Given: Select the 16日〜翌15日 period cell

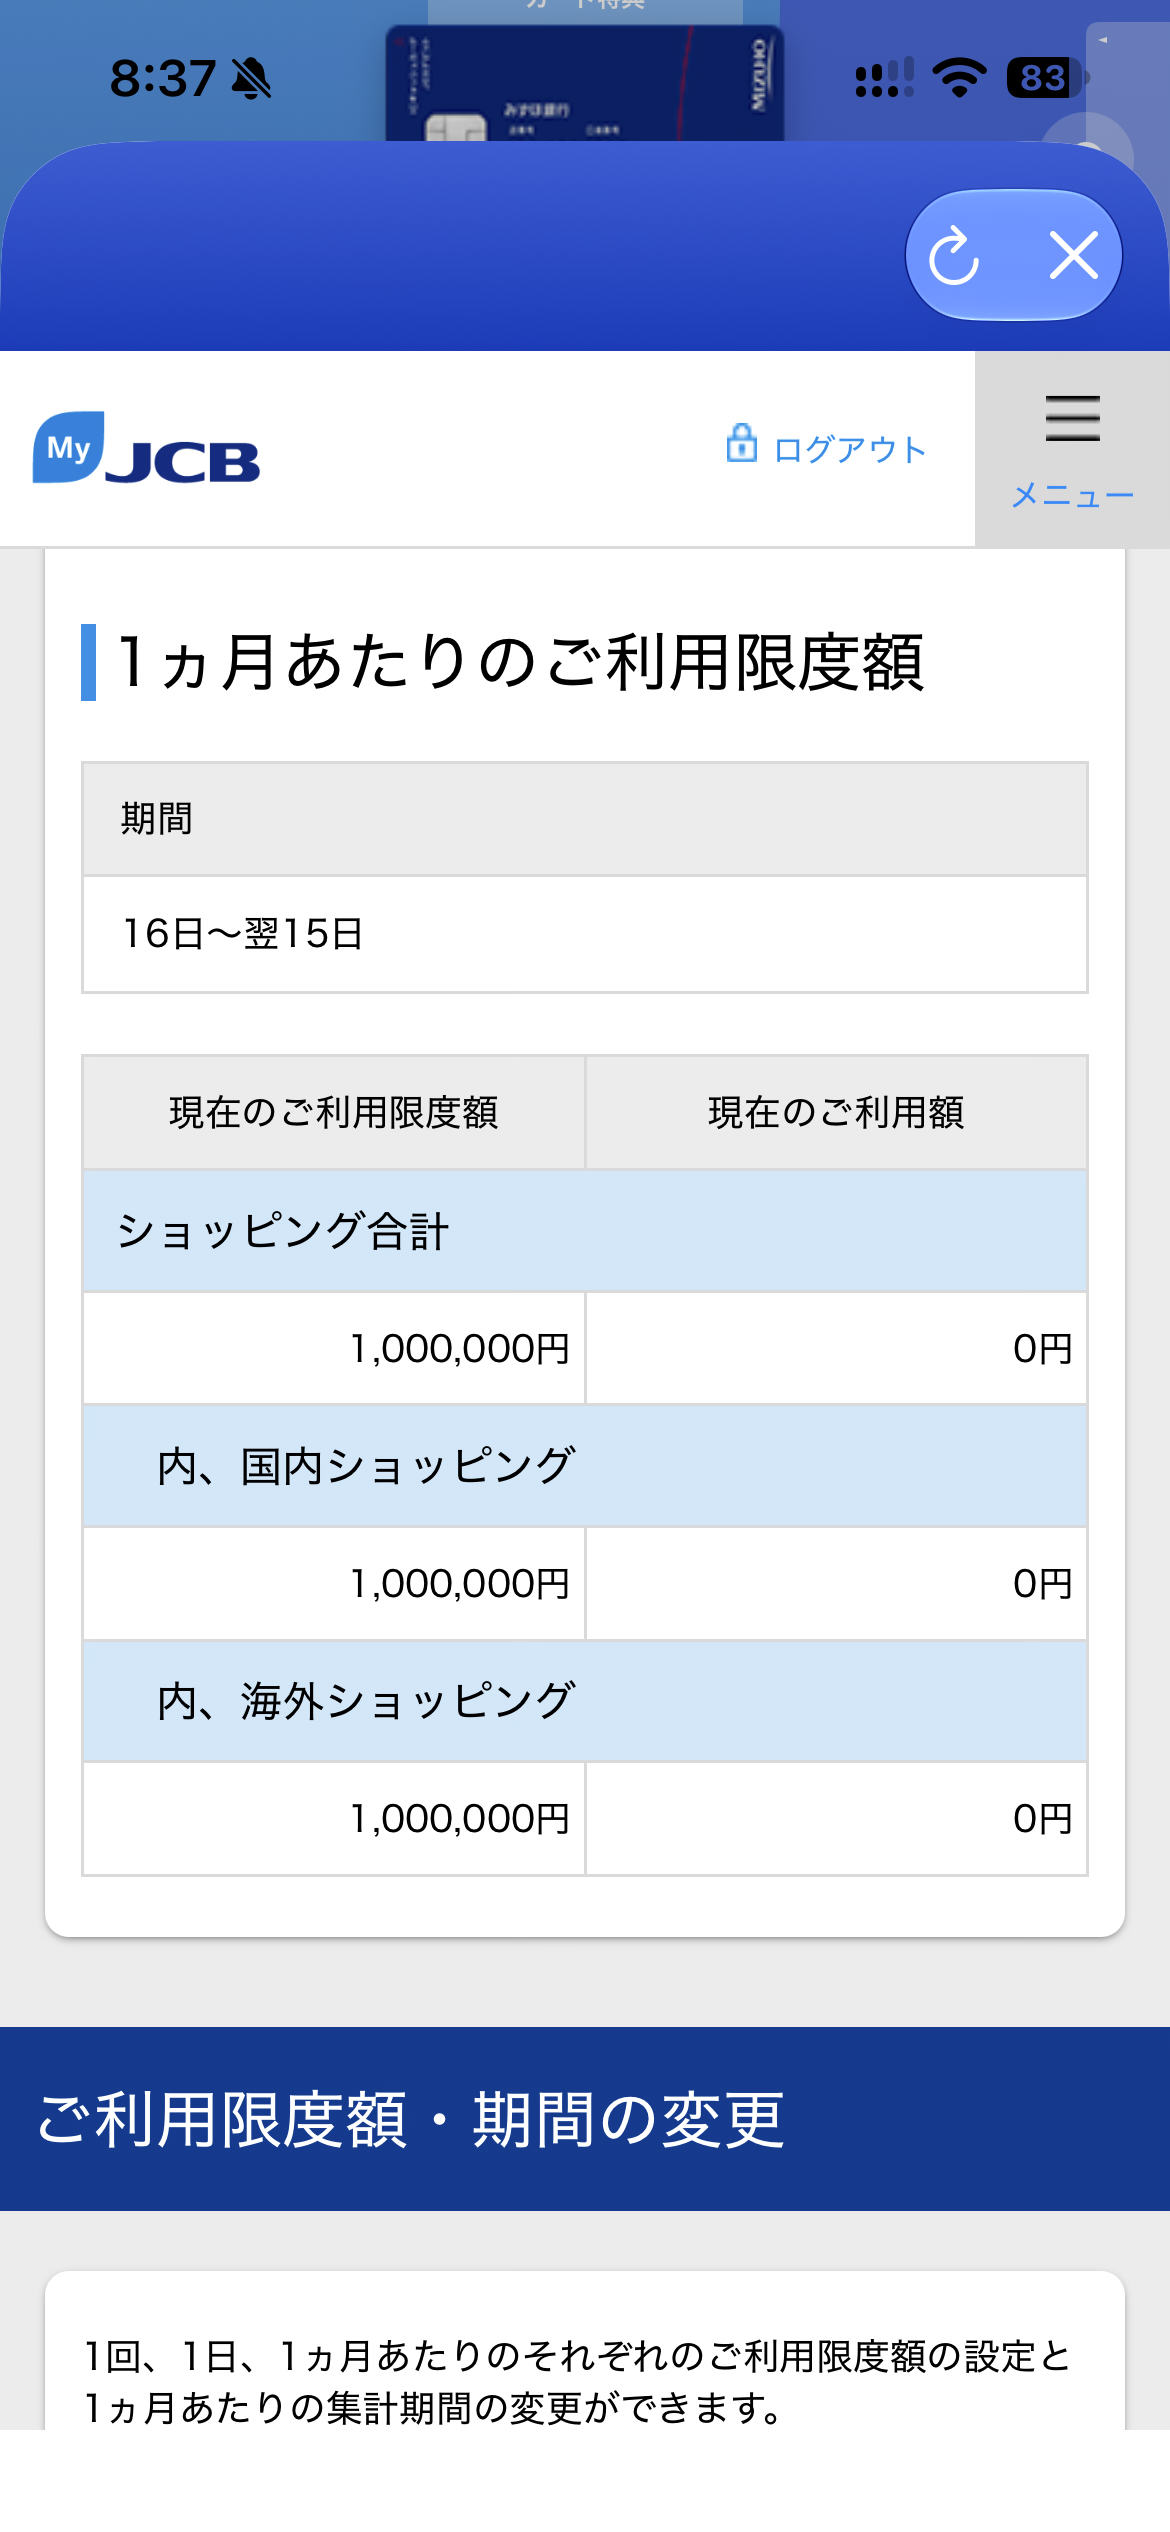Looking at the screenshot, I should (x=585, y=934).
